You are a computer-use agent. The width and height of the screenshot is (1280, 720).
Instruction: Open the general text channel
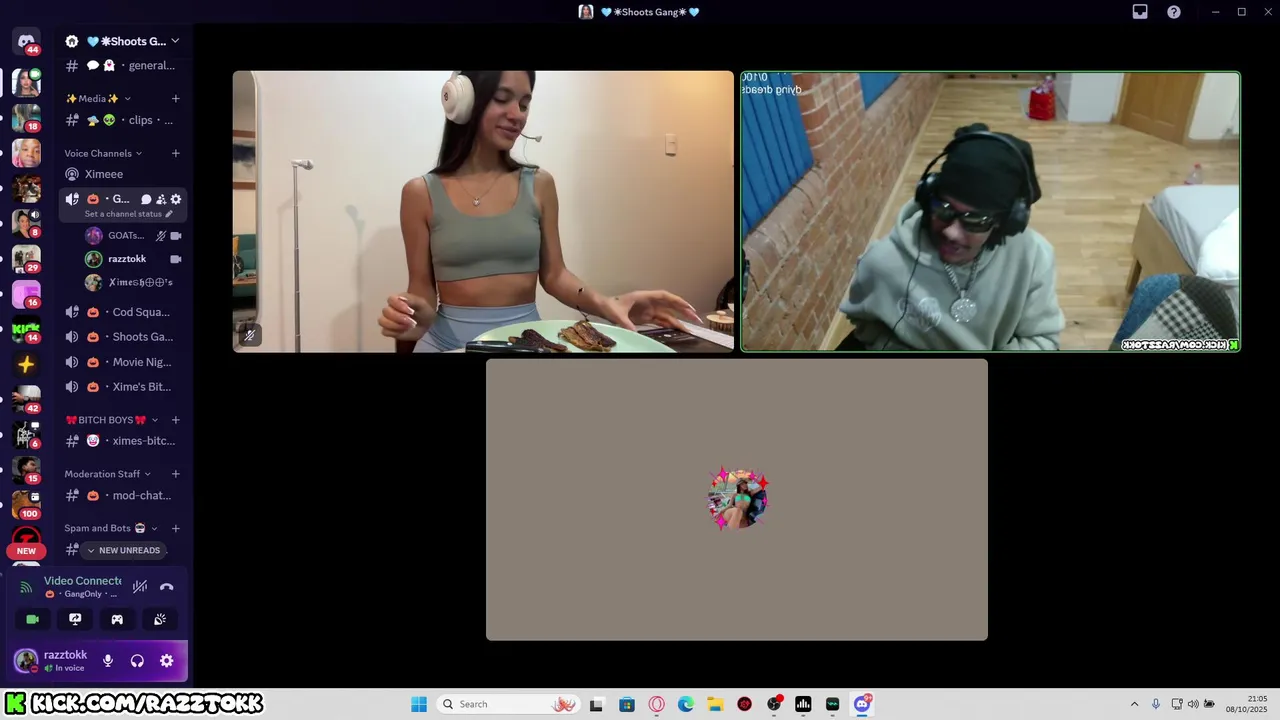[123, 66]
